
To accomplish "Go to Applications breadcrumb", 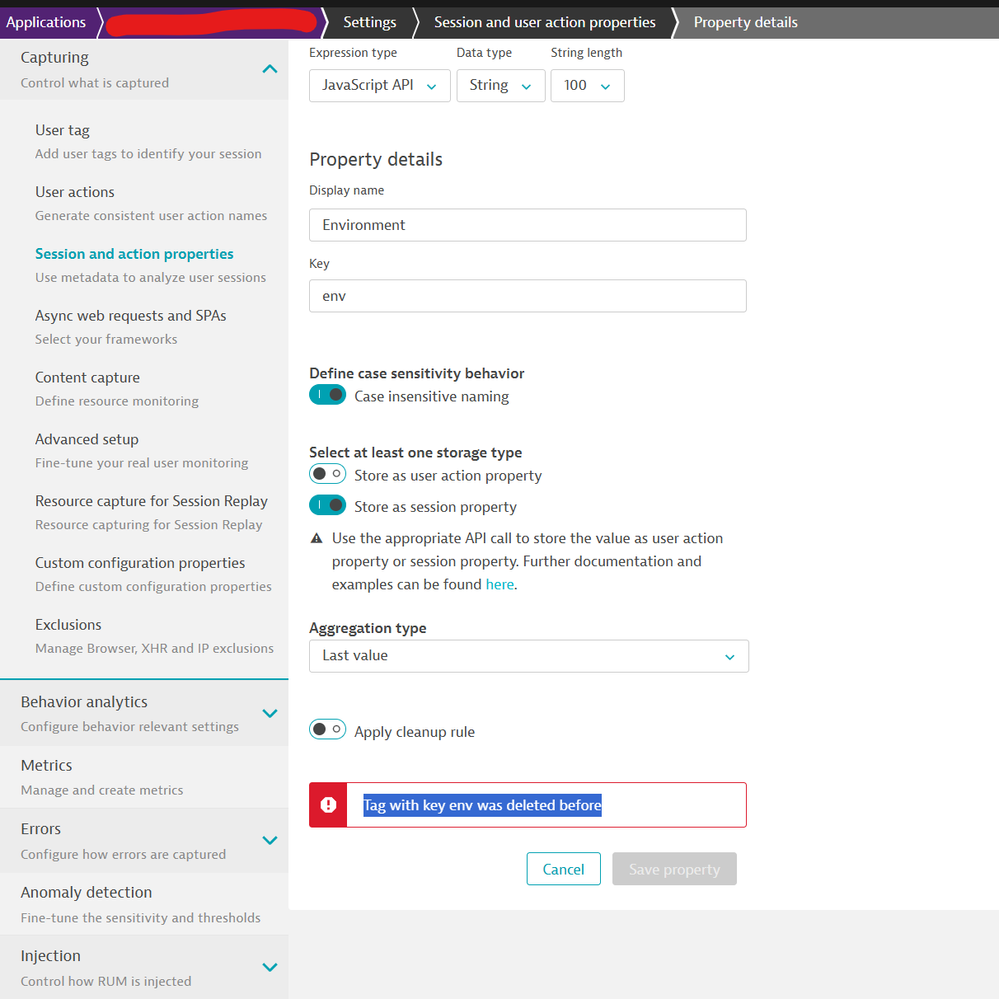I will point(46,22).
